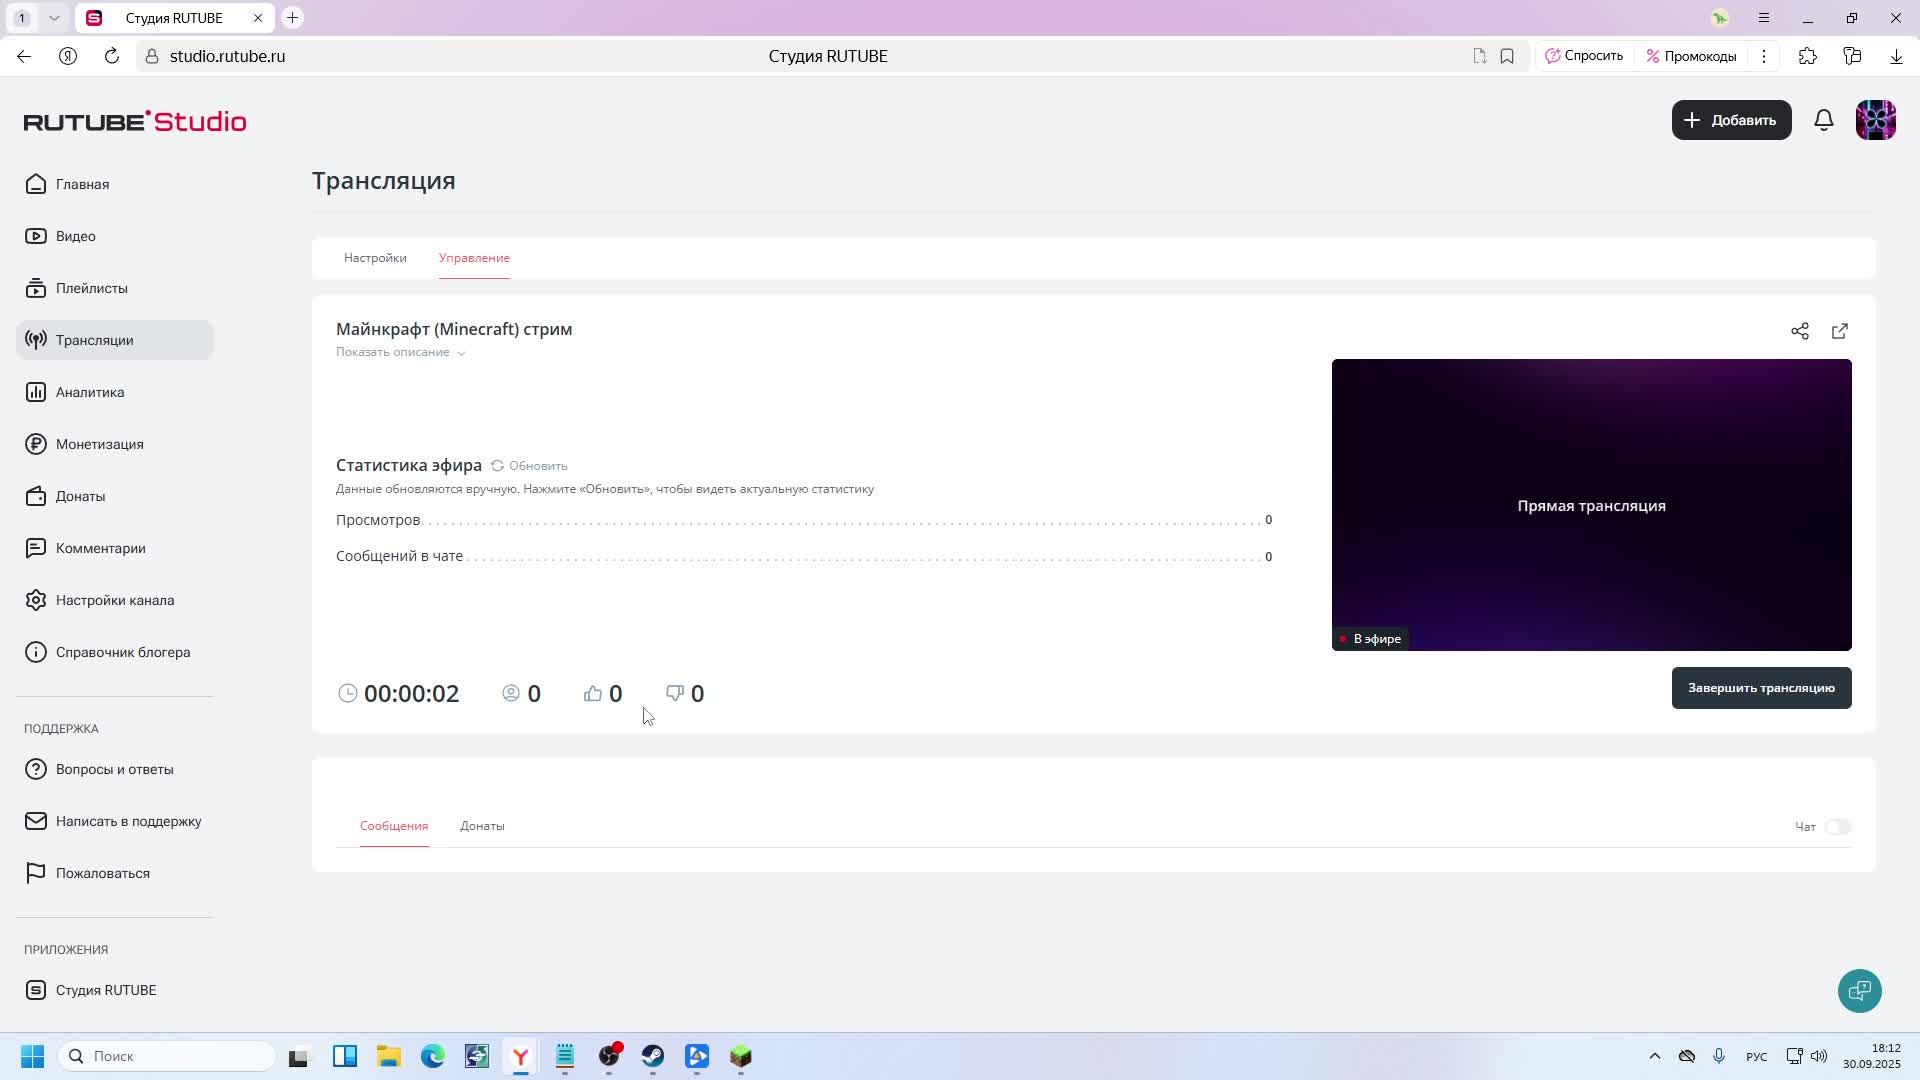This screenshot has width=1920, height=1080.
Task: Open the tab list dropdown arrow
Action: 54,18
